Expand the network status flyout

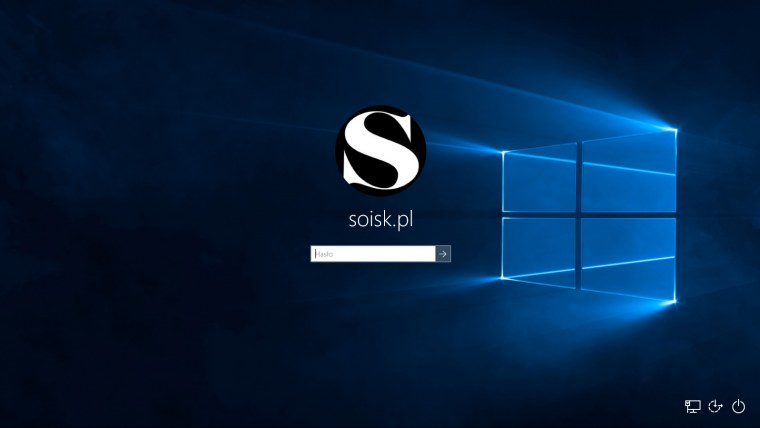pos(692,406)
